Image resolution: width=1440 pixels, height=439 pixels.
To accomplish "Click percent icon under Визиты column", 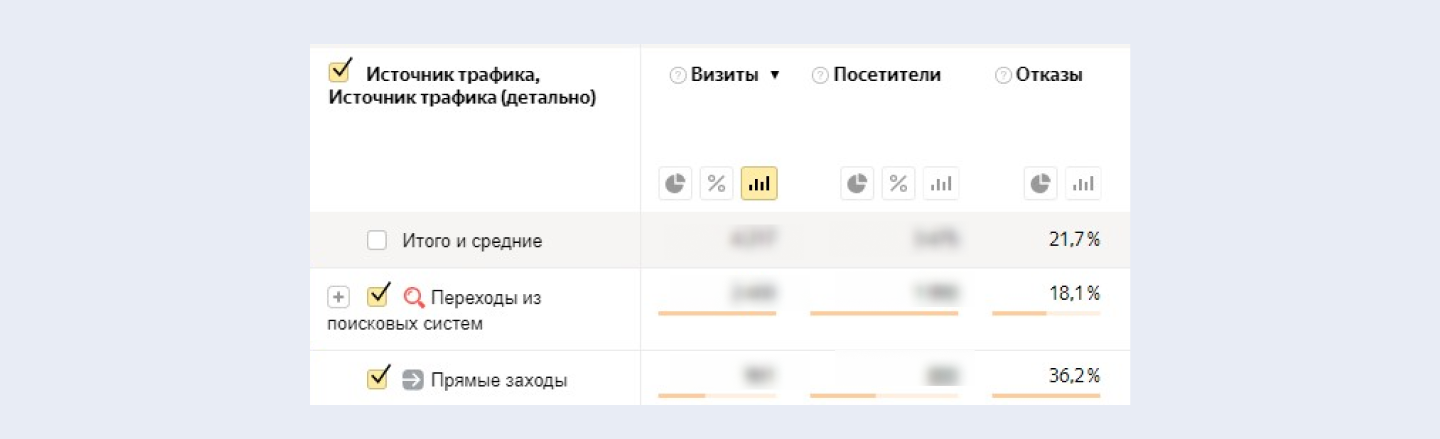I will coord(717,184).
